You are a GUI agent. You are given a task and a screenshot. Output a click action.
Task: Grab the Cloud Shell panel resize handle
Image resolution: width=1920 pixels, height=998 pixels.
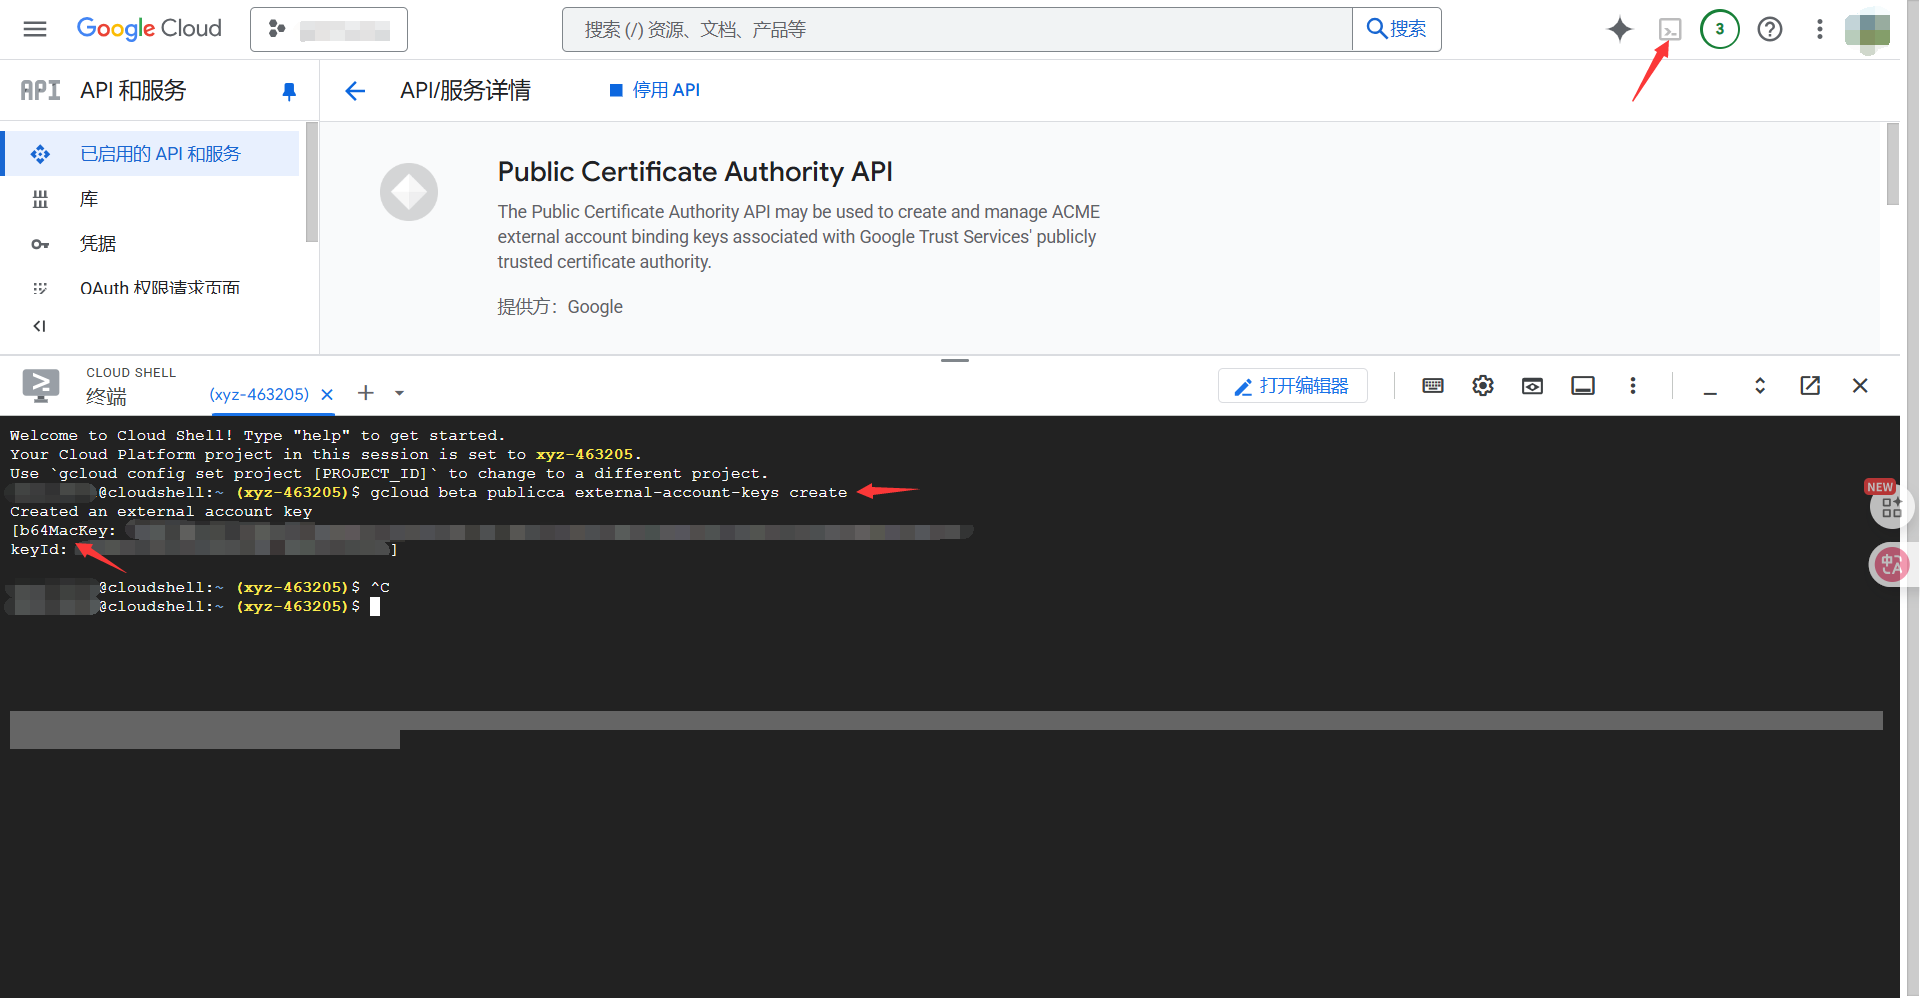pos(955,360)
